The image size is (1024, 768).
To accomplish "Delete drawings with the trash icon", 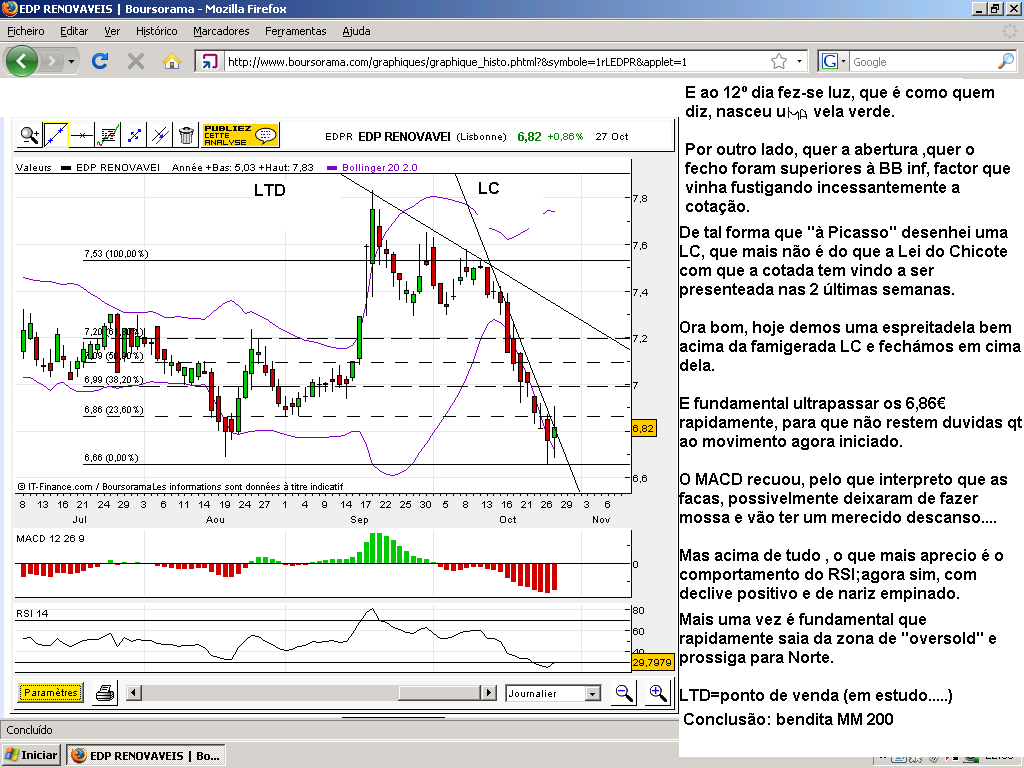I will (186, 135).
